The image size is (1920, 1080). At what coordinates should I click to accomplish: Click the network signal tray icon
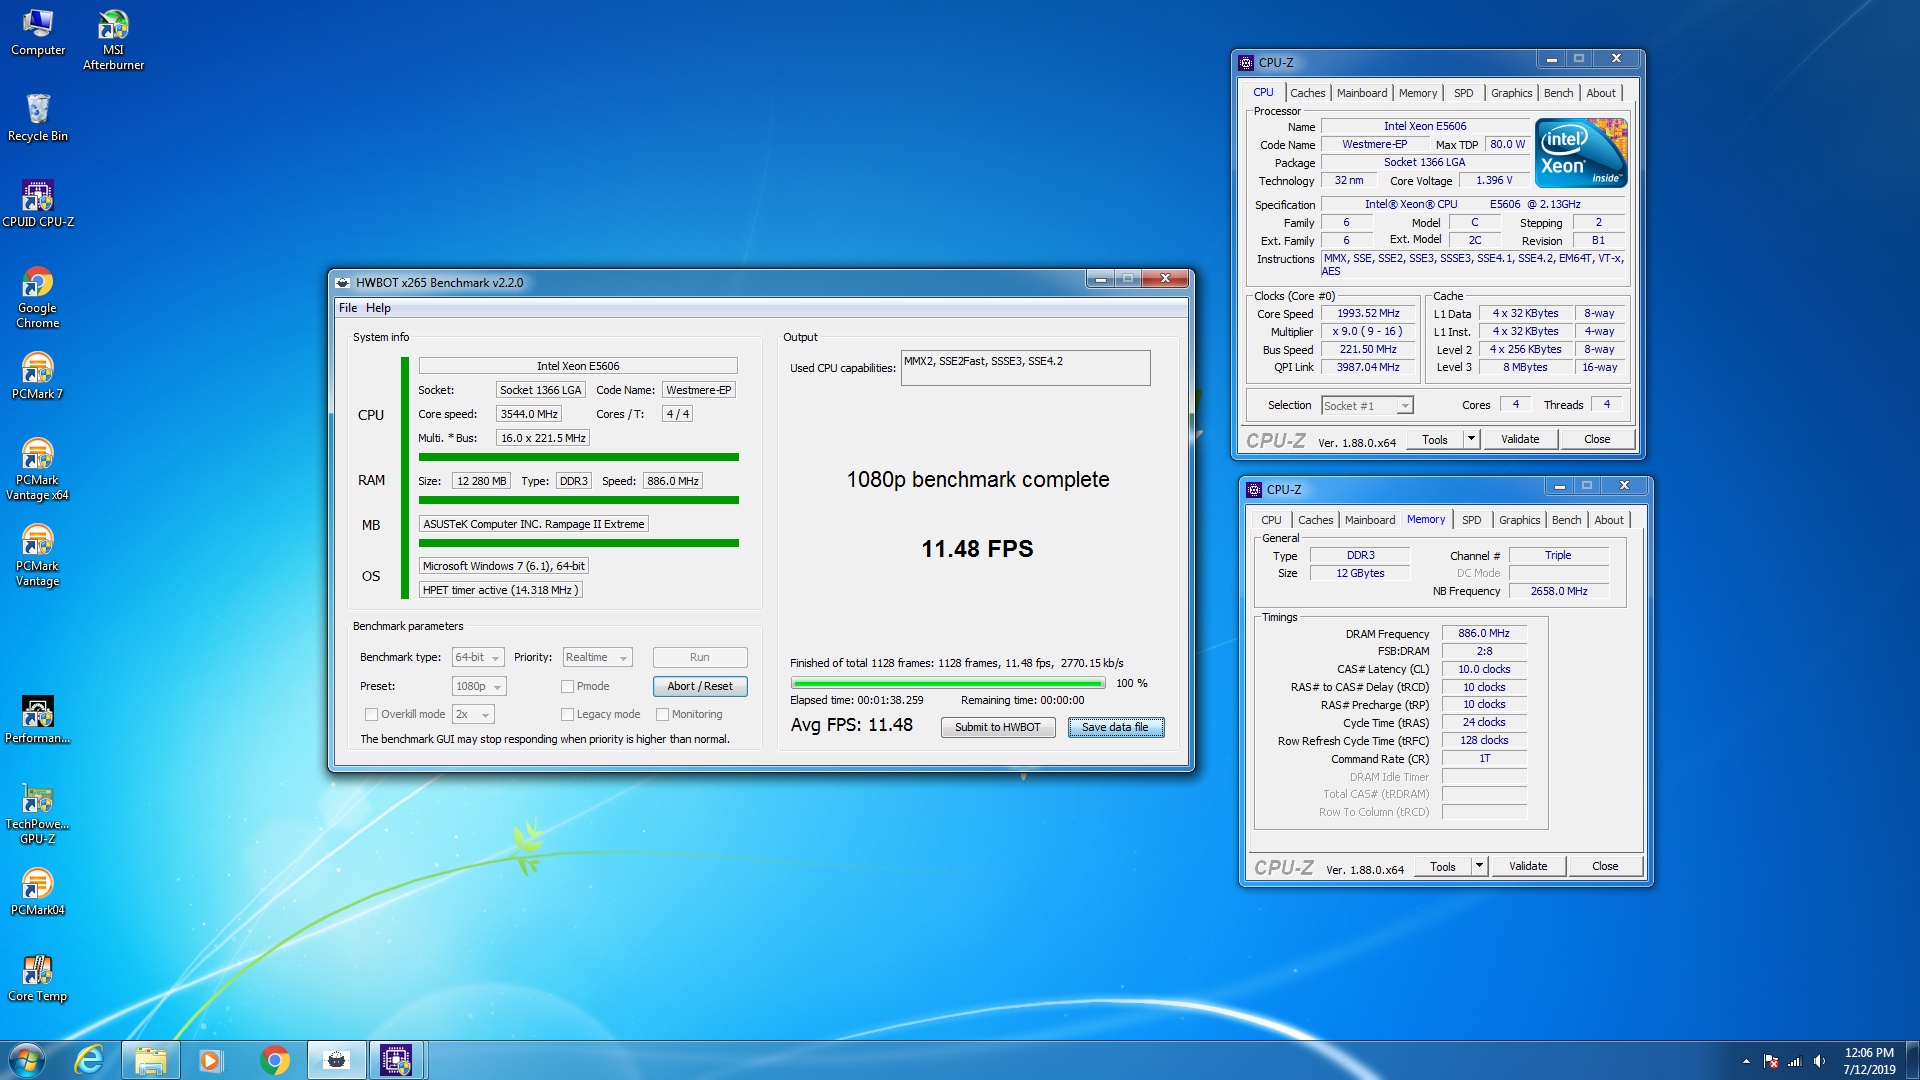click(x=1795, y=1061)
